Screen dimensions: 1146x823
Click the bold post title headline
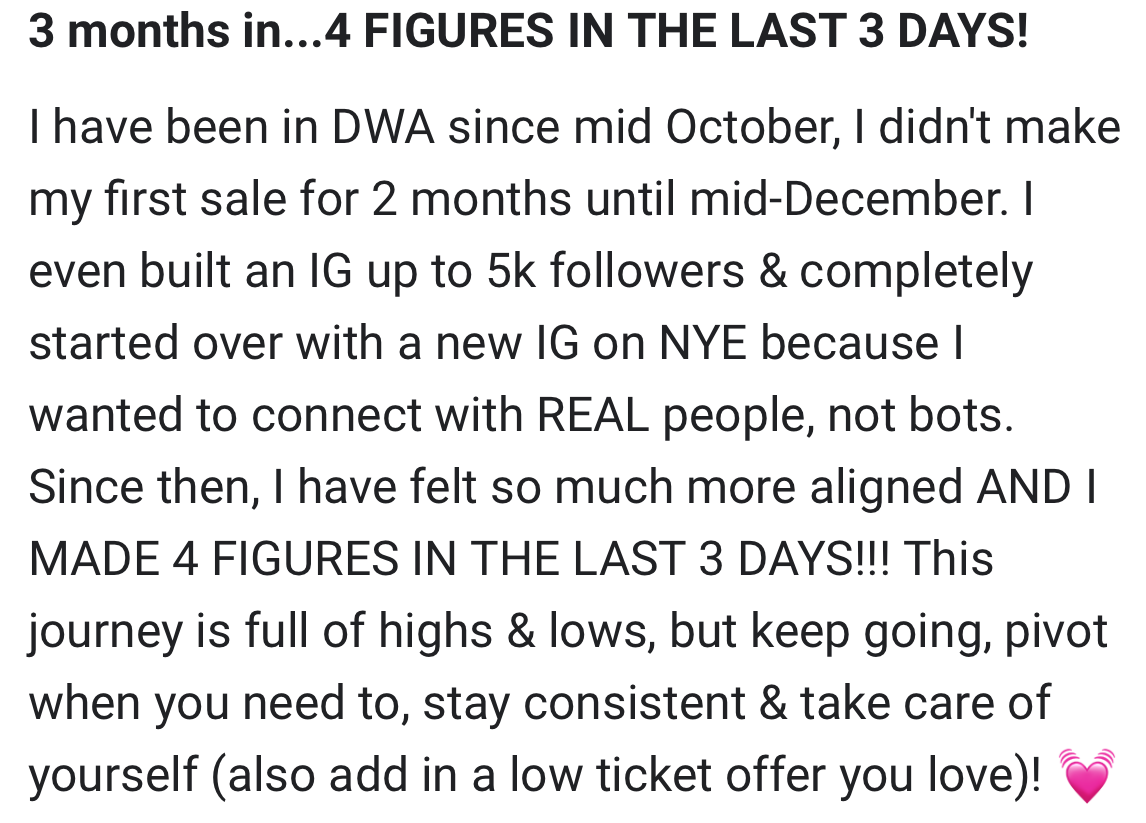click(528, 31)
